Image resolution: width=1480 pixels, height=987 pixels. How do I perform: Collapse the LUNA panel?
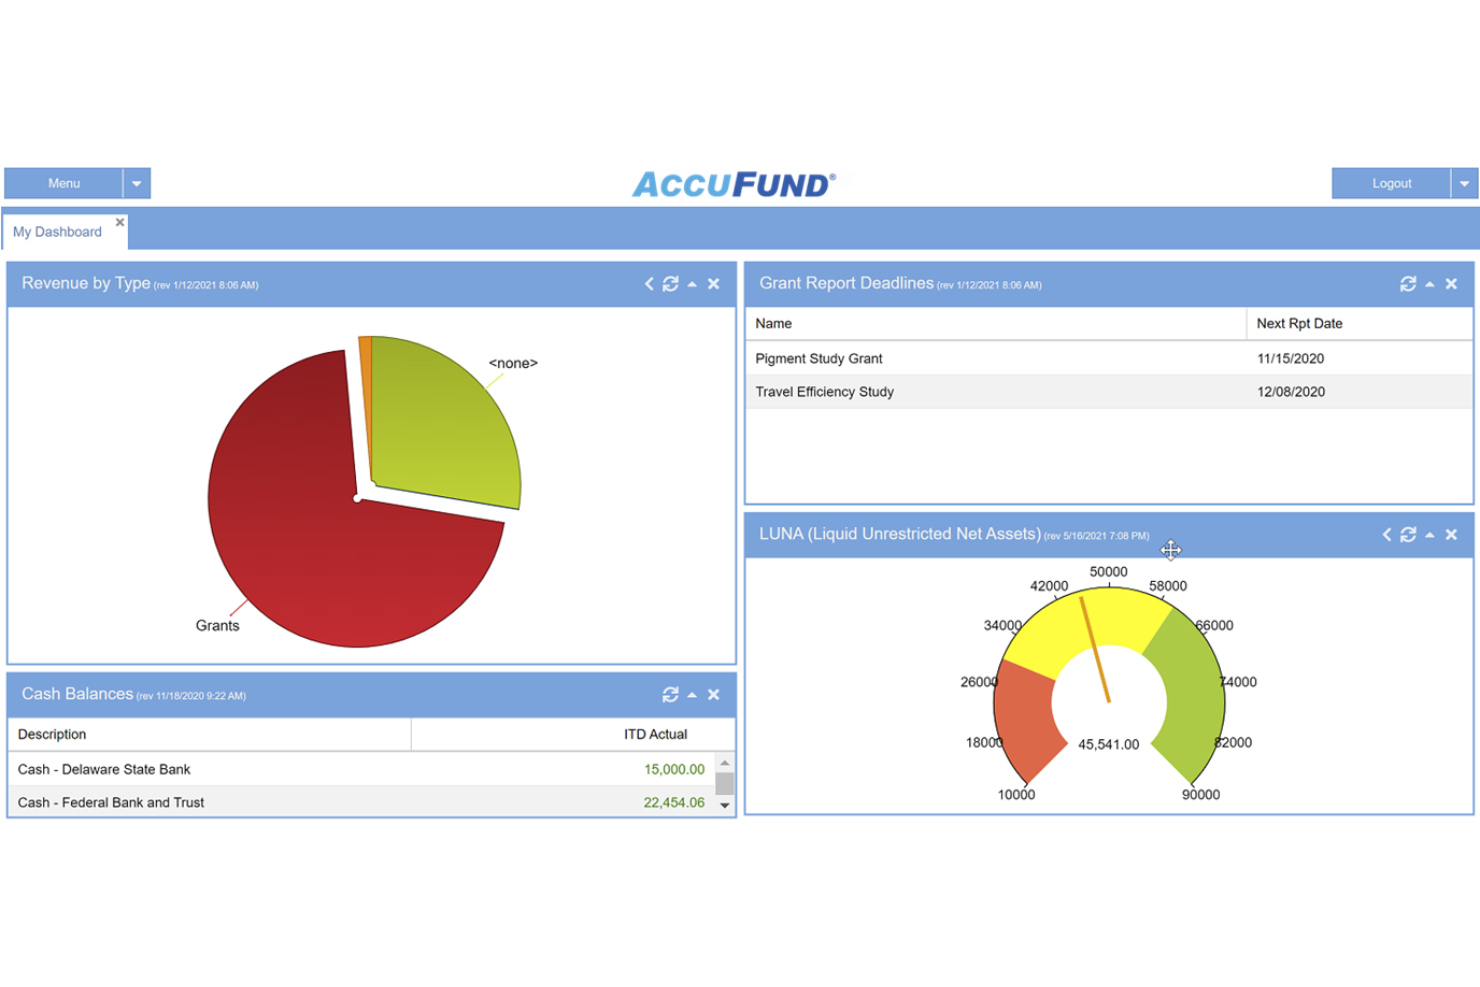click(x=1431, y=535)
